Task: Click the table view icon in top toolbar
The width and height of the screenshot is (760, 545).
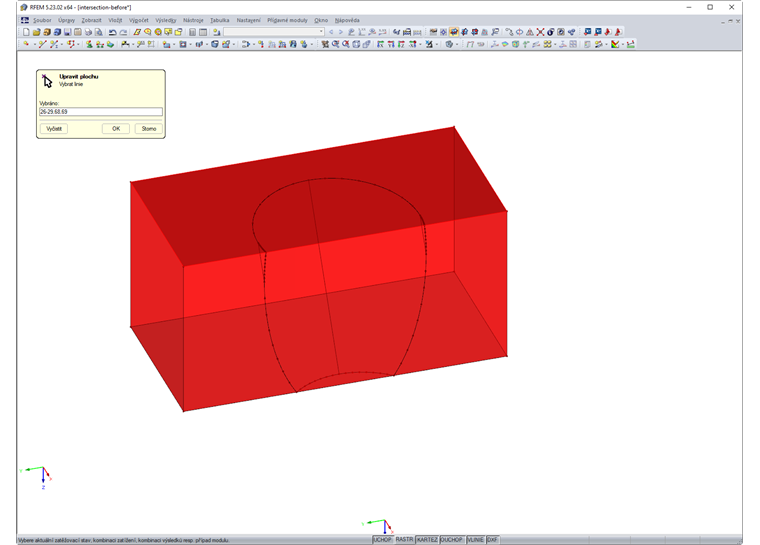Action: [203, 32]
